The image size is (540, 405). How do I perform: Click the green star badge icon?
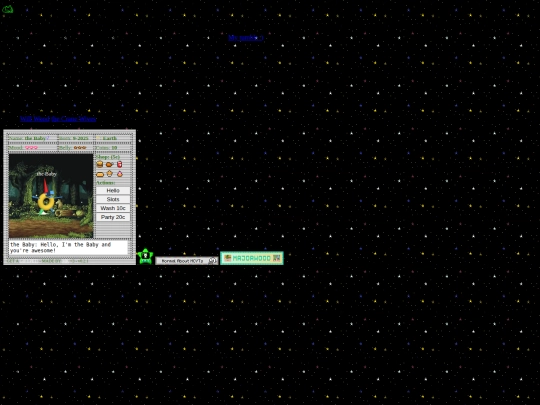click(x=145, y=257)
